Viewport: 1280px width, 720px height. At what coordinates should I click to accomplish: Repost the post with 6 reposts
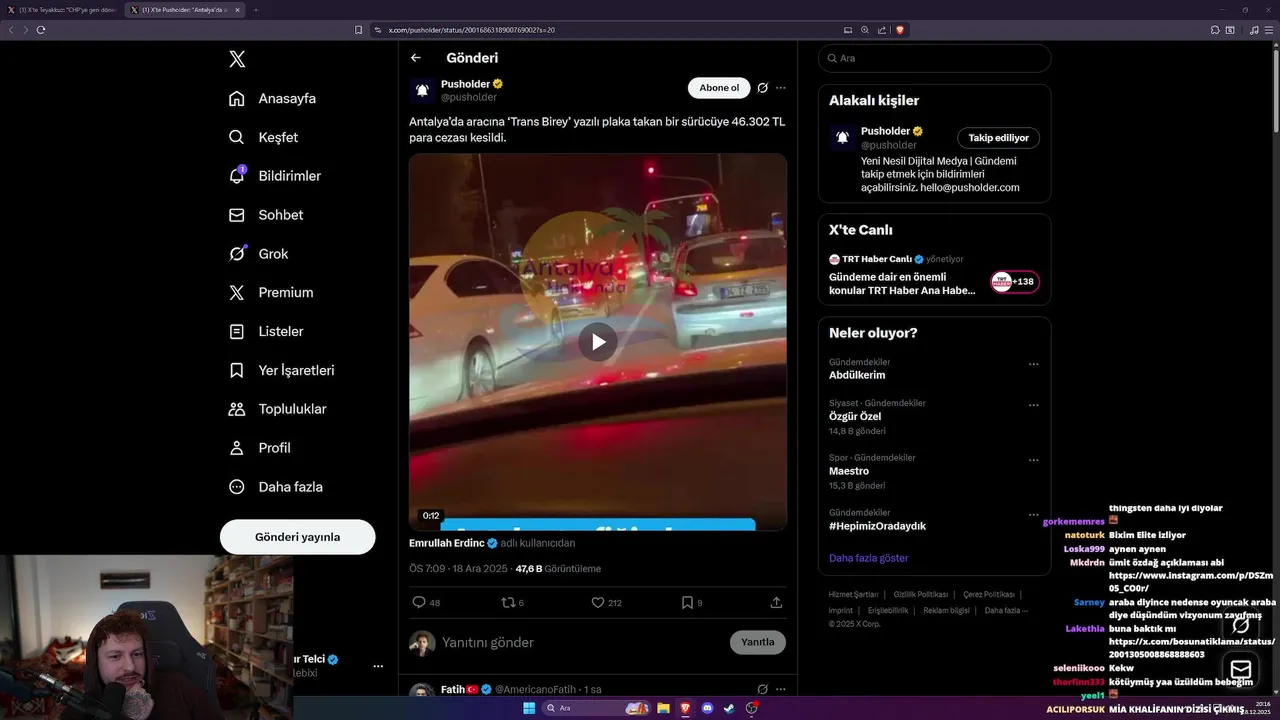point(507,603)
